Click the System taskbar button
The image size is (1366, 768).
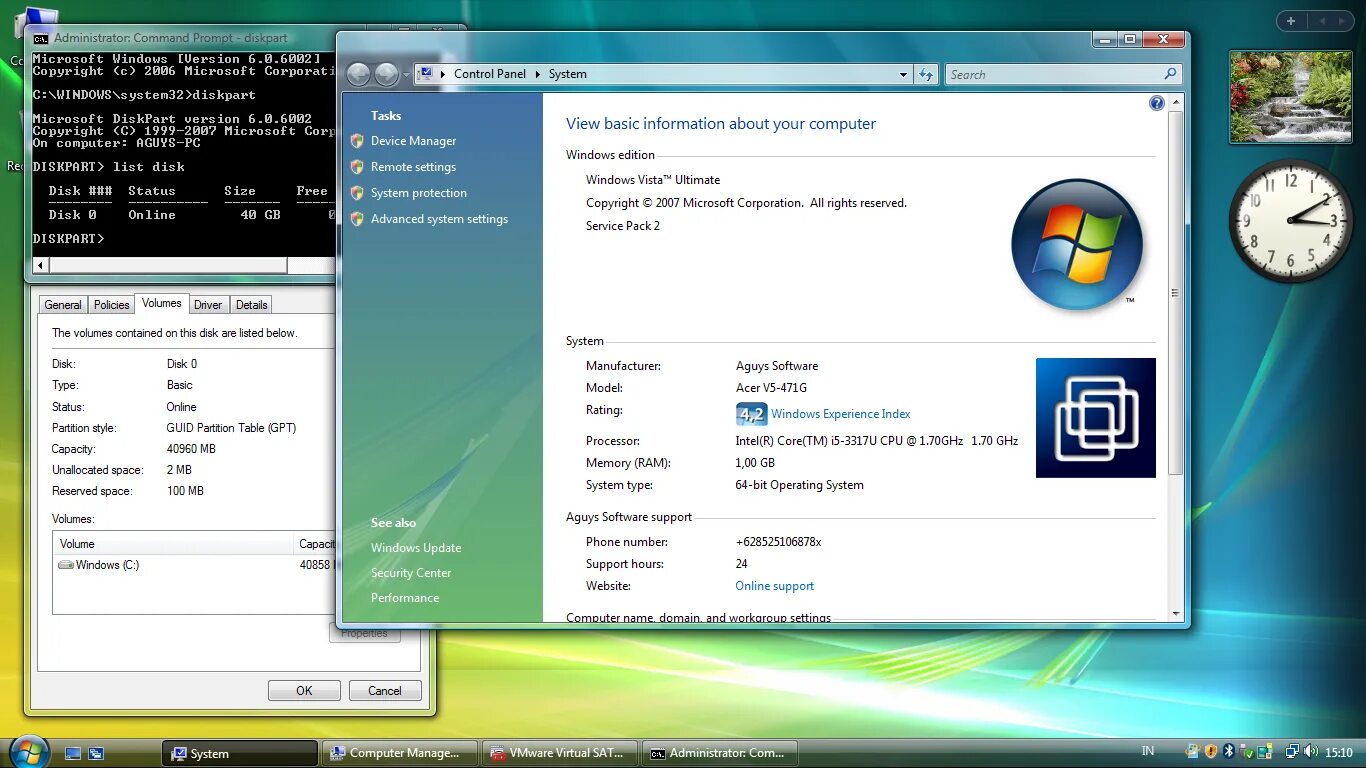click(240, 753)
